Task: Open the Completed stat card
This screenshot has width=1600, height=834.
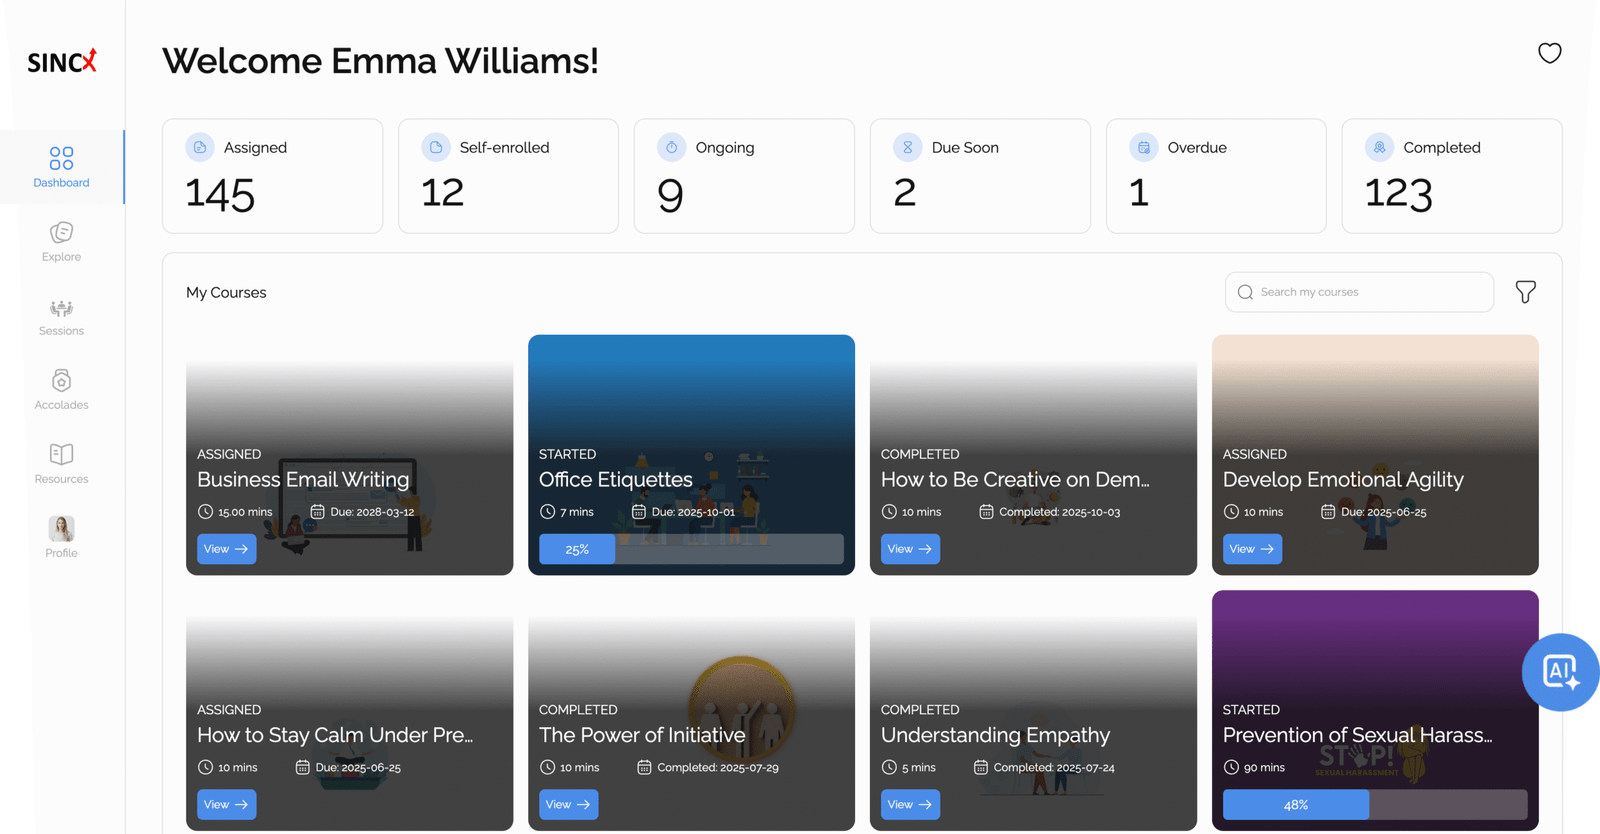Action: tap(1451, 176)
